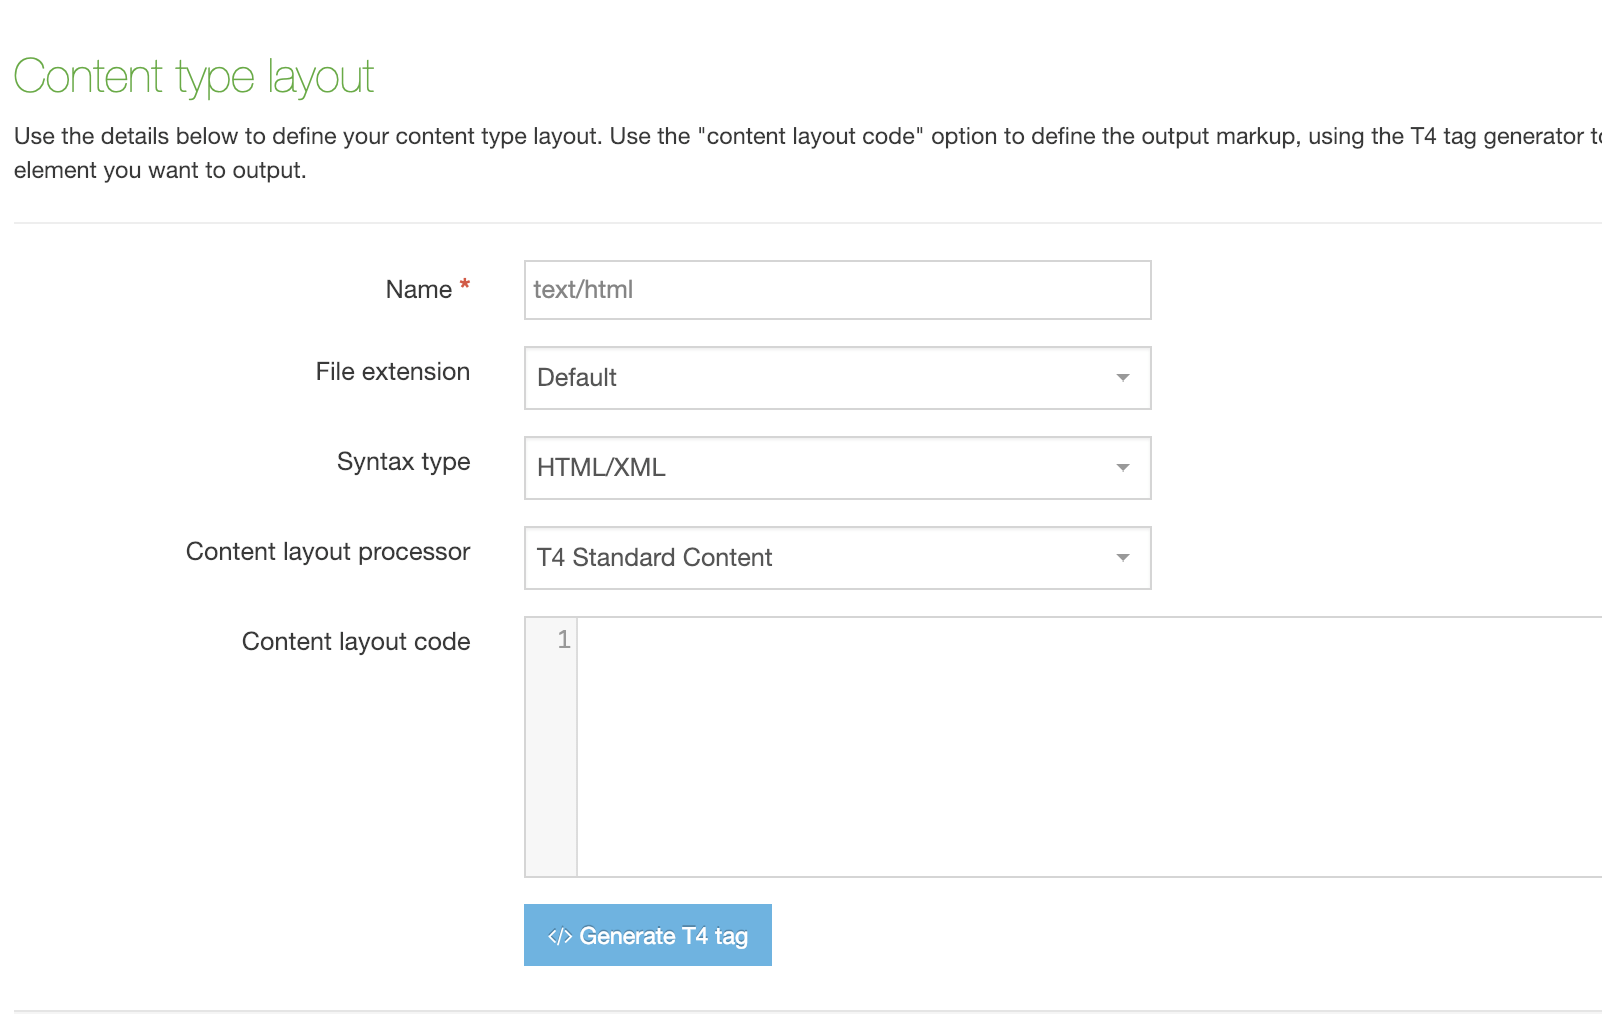Click the Content layout processor label

point(327,552)
